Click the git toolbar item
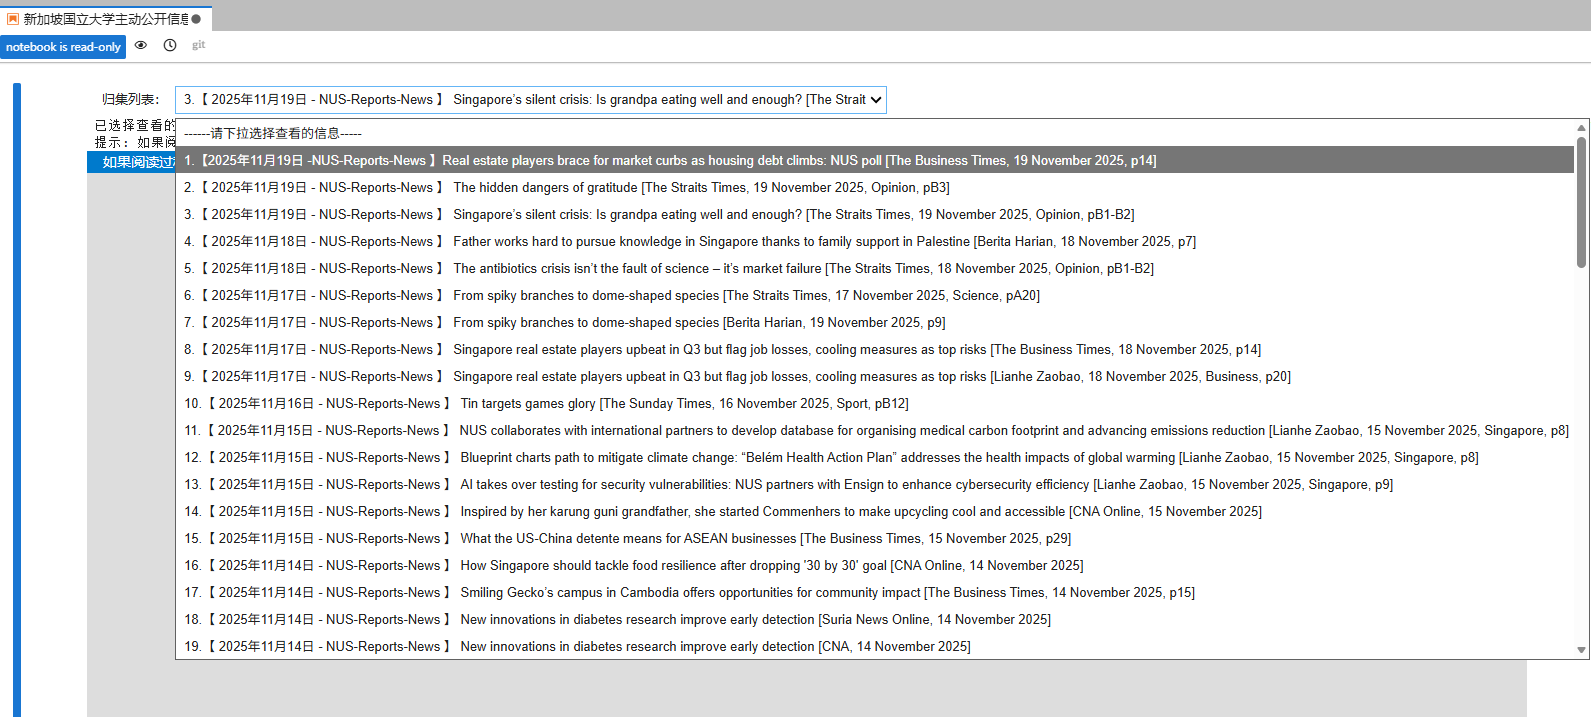 tap(199, 45)
